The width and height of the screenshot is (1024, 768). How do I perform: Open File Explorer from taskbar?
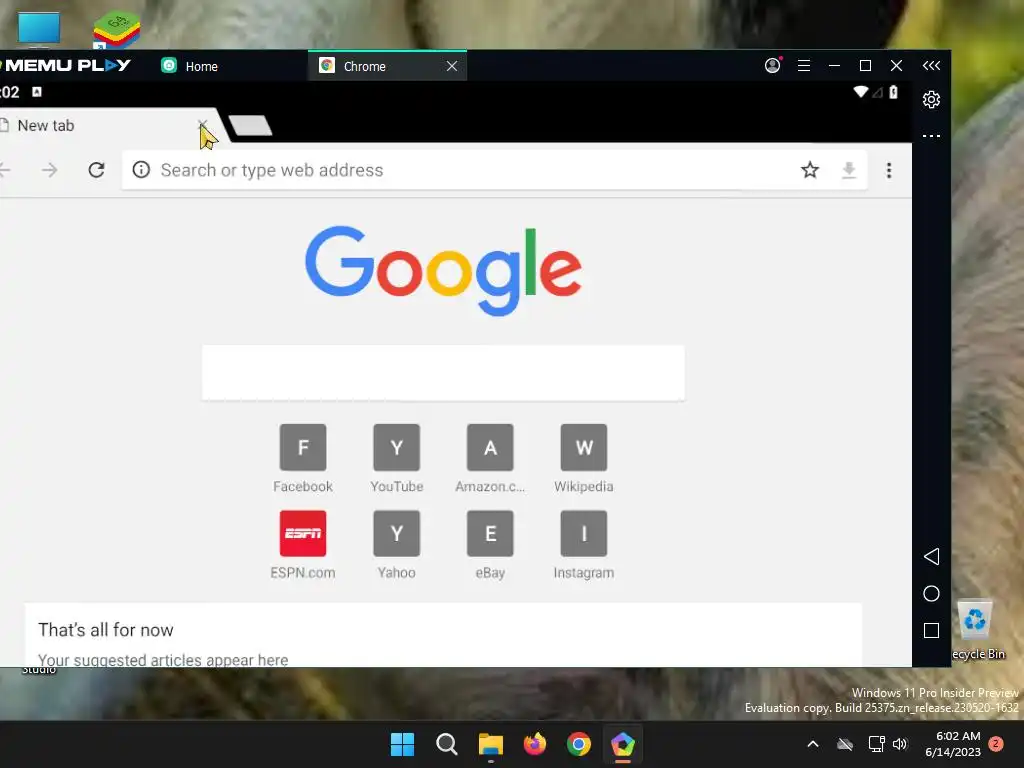pyautogui.click(x=490, y=744)
